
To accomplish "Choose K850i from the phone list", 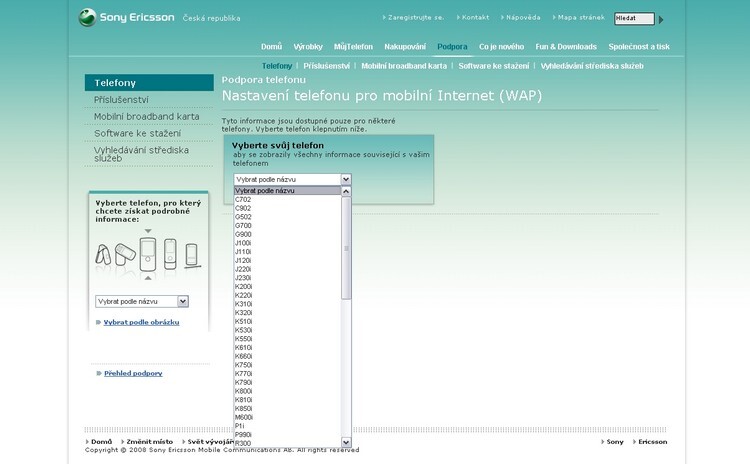I will click(287, 409).
